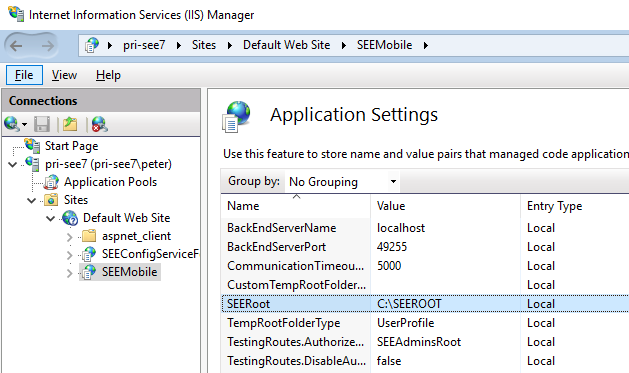
Task: Click the Application Settings header icon
Action: click(x=236, y=116)
